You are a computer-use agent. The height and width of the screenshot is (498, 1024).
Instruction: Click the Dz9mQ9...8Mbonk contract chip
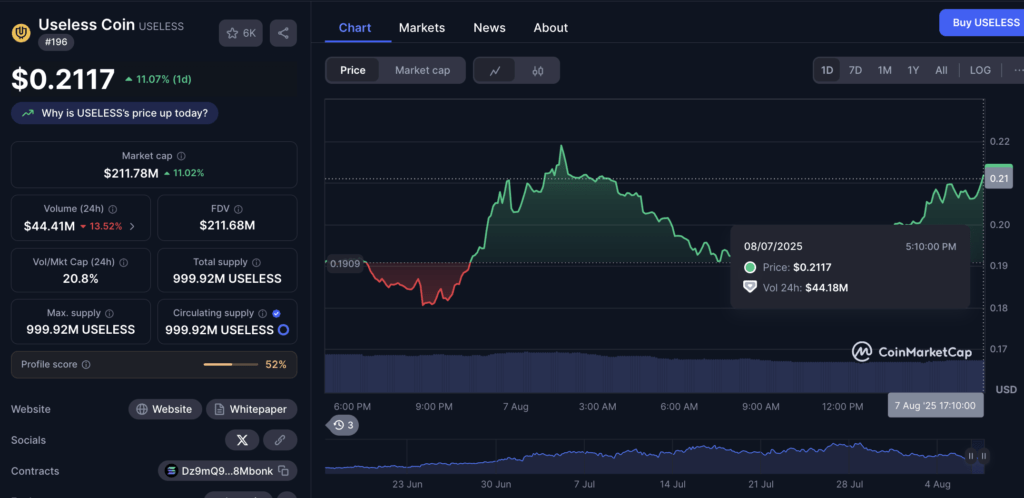coord(227,471)
